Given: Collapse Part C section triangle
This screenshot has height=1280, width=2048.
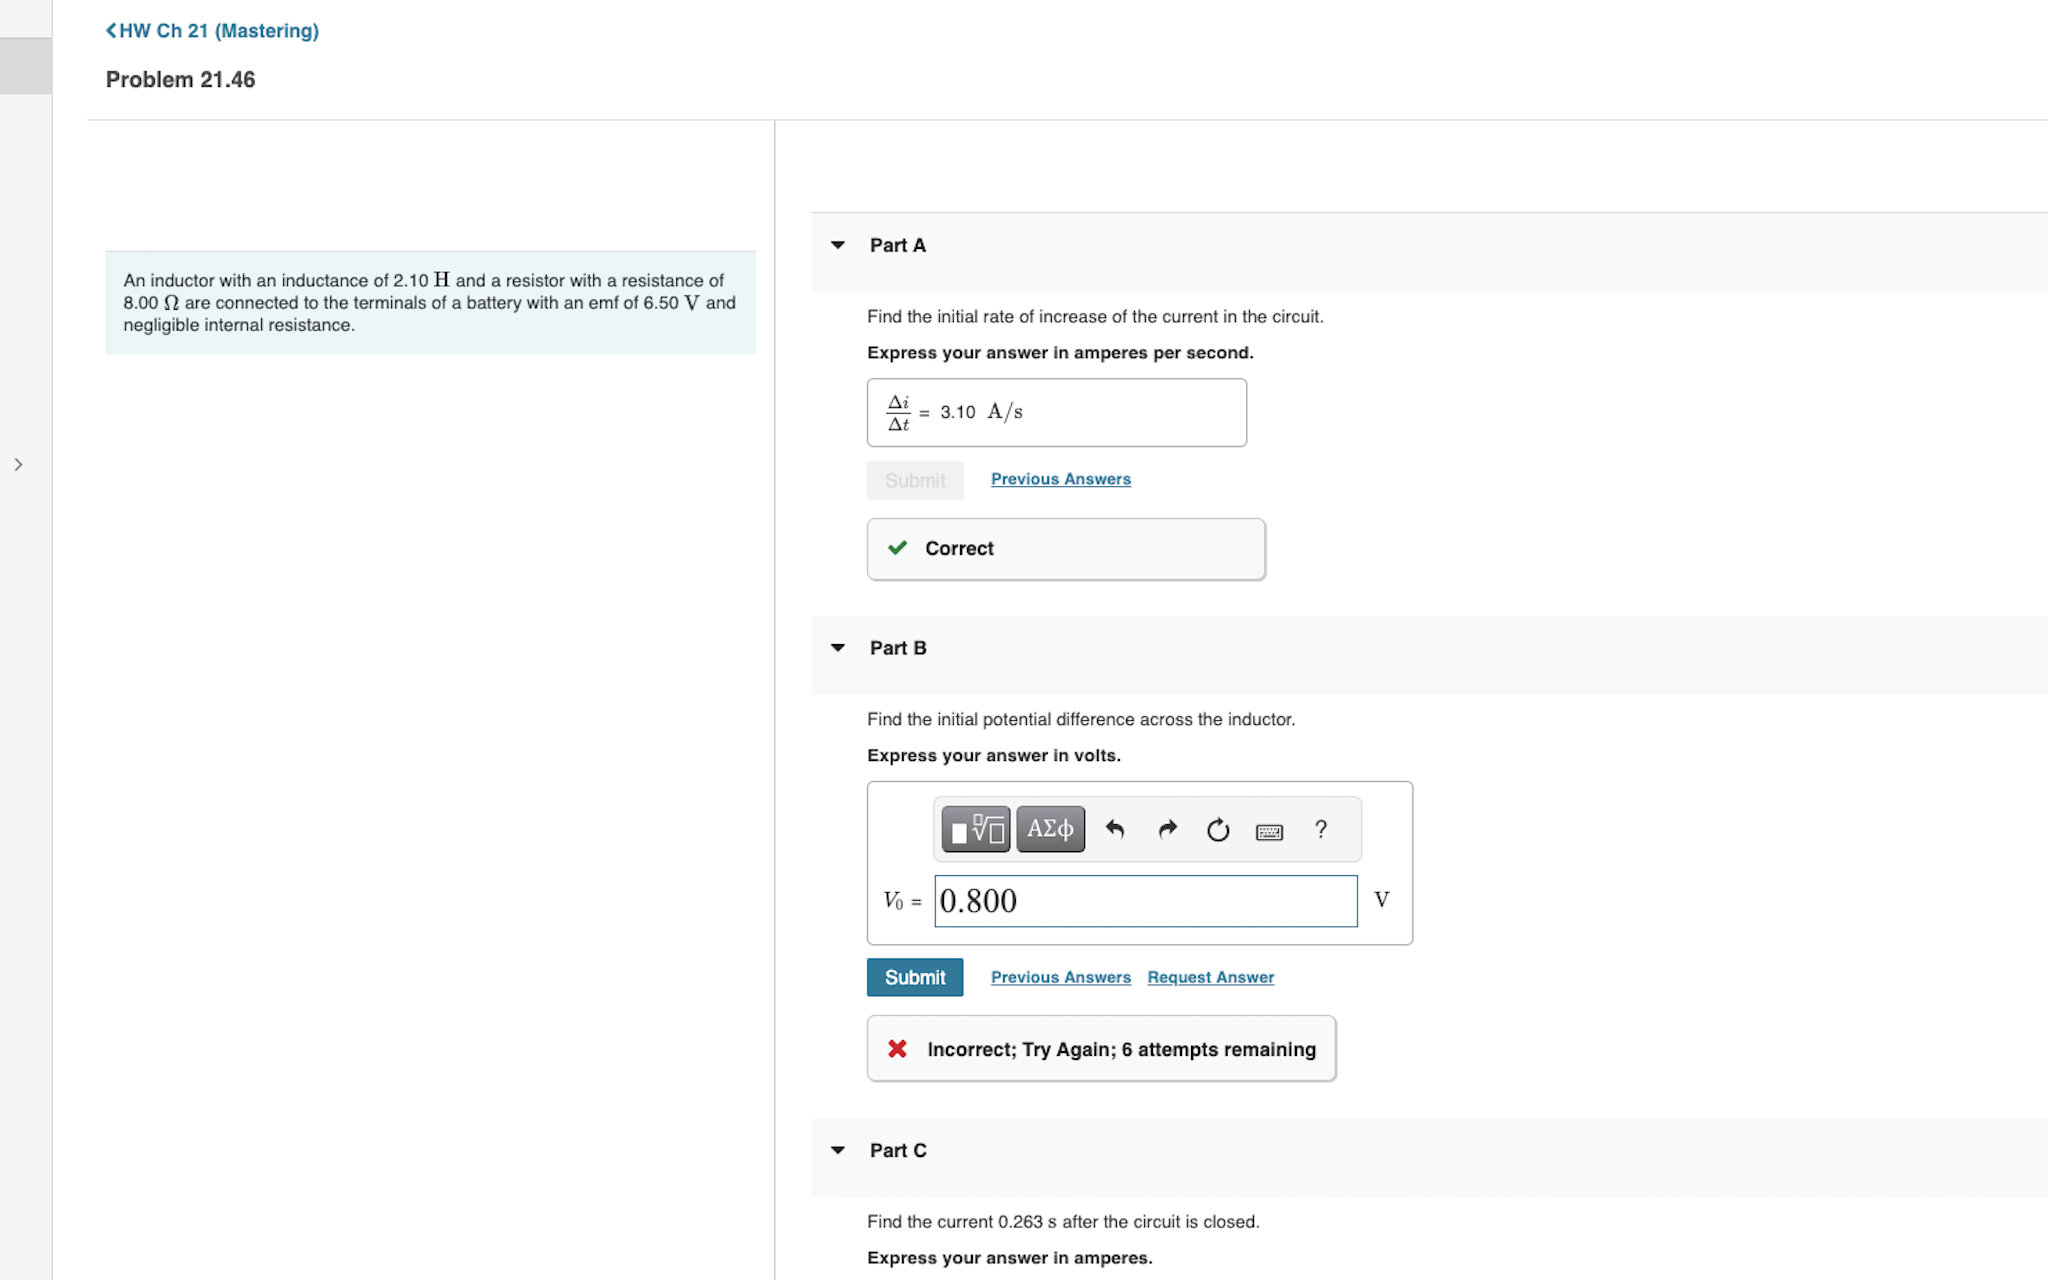Looking at the screenshot, I should 838,1150.
